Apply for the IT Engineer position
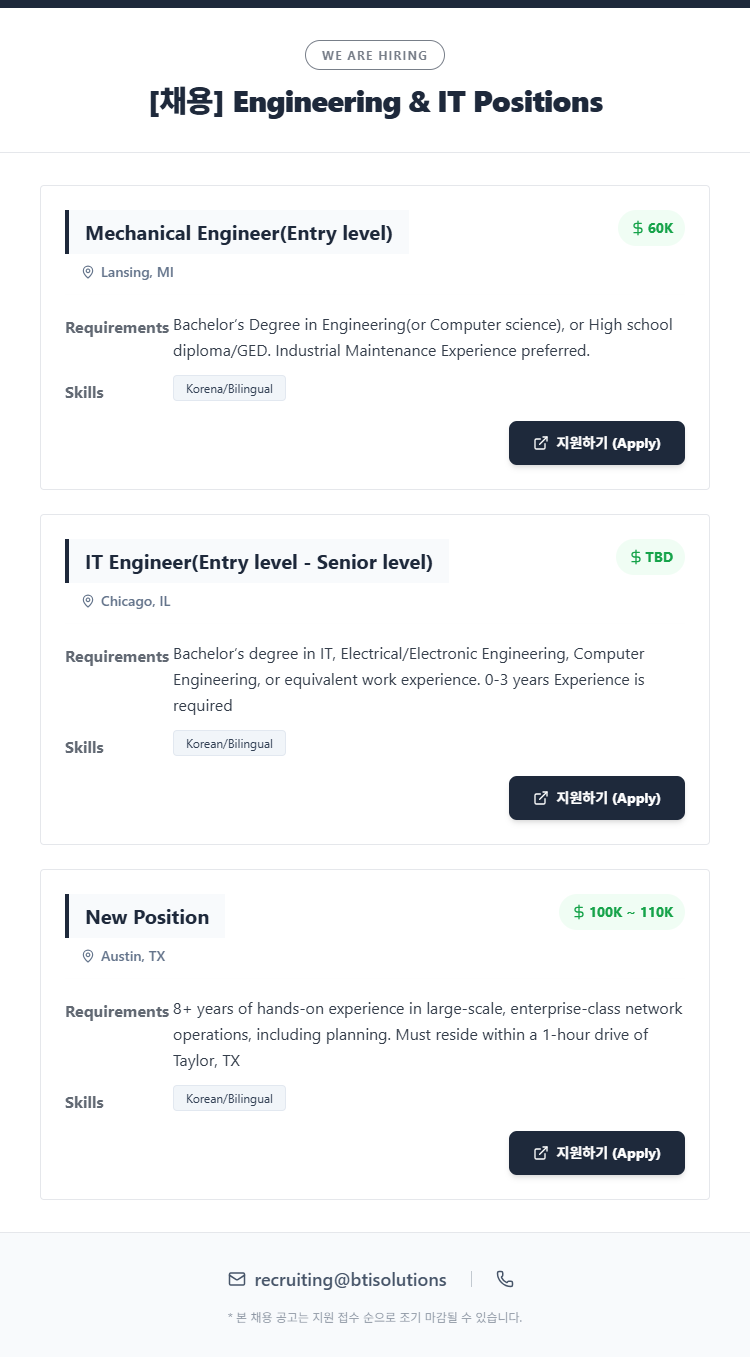750x1357 pixels. coord(597,798)
